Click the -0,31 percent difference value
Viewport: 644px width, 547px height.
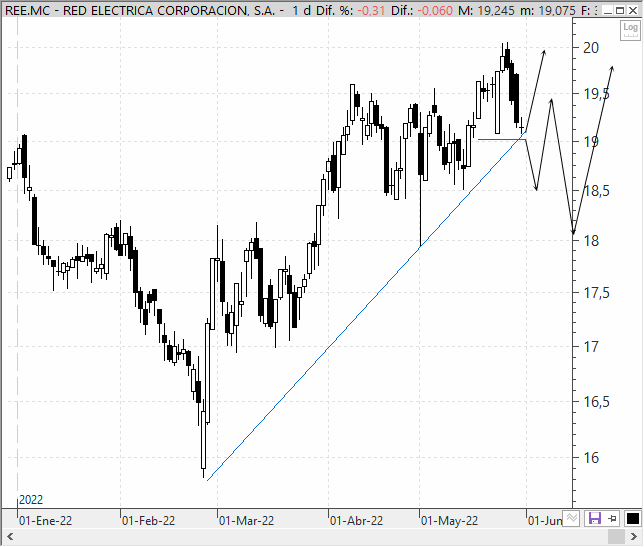(x=372, y=10)
